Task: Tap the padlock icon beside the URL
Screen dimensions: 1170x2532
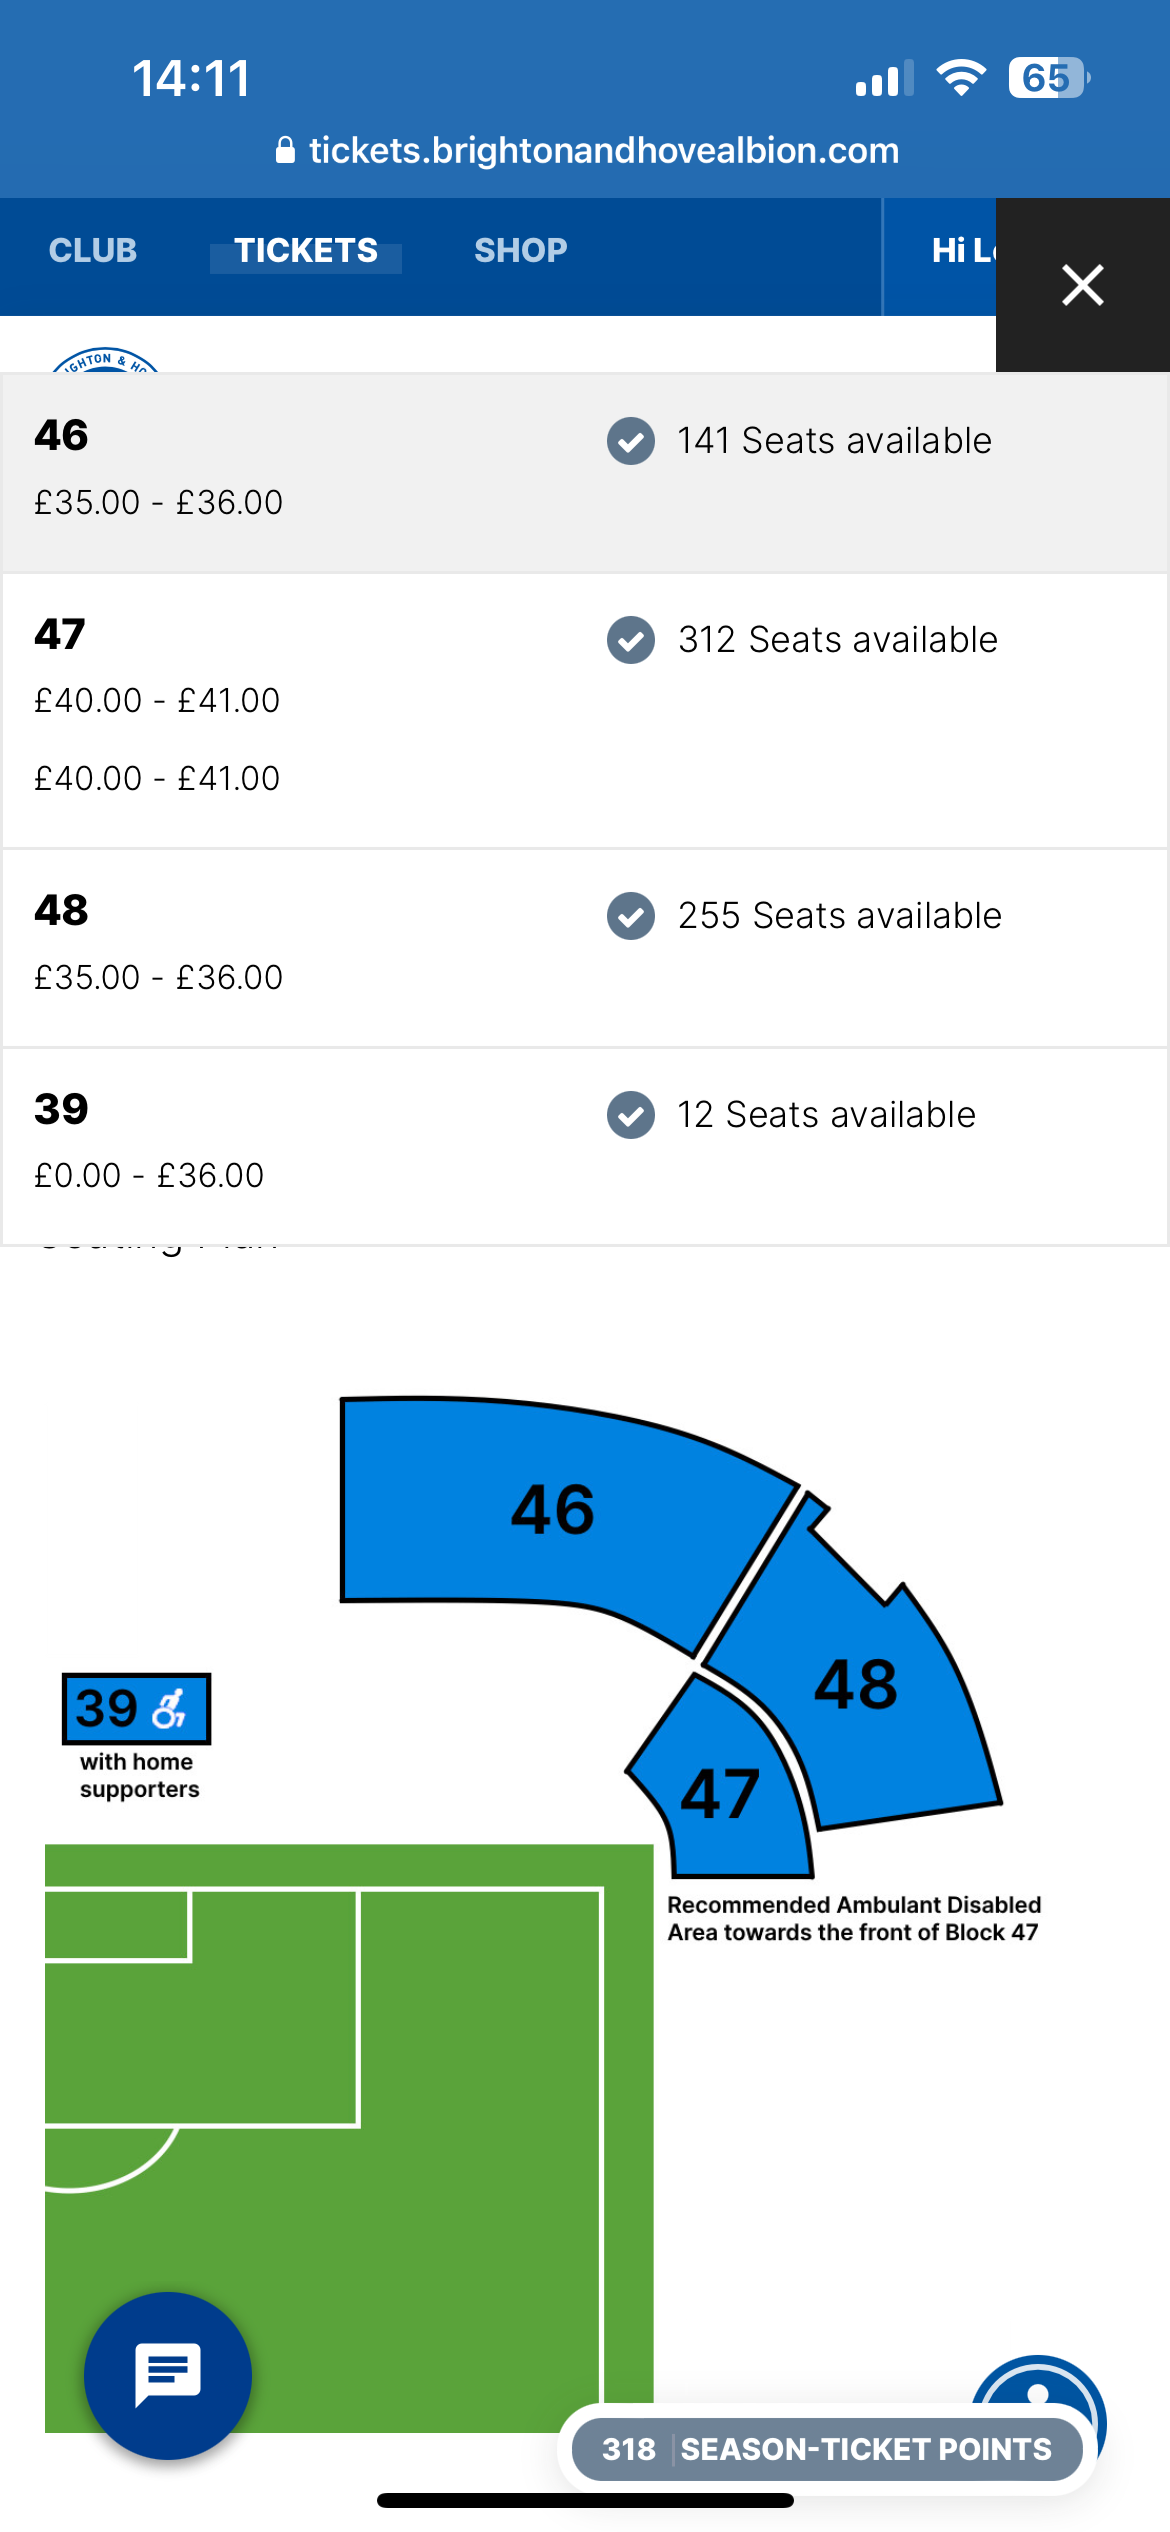Action: (x=285, y=150)
